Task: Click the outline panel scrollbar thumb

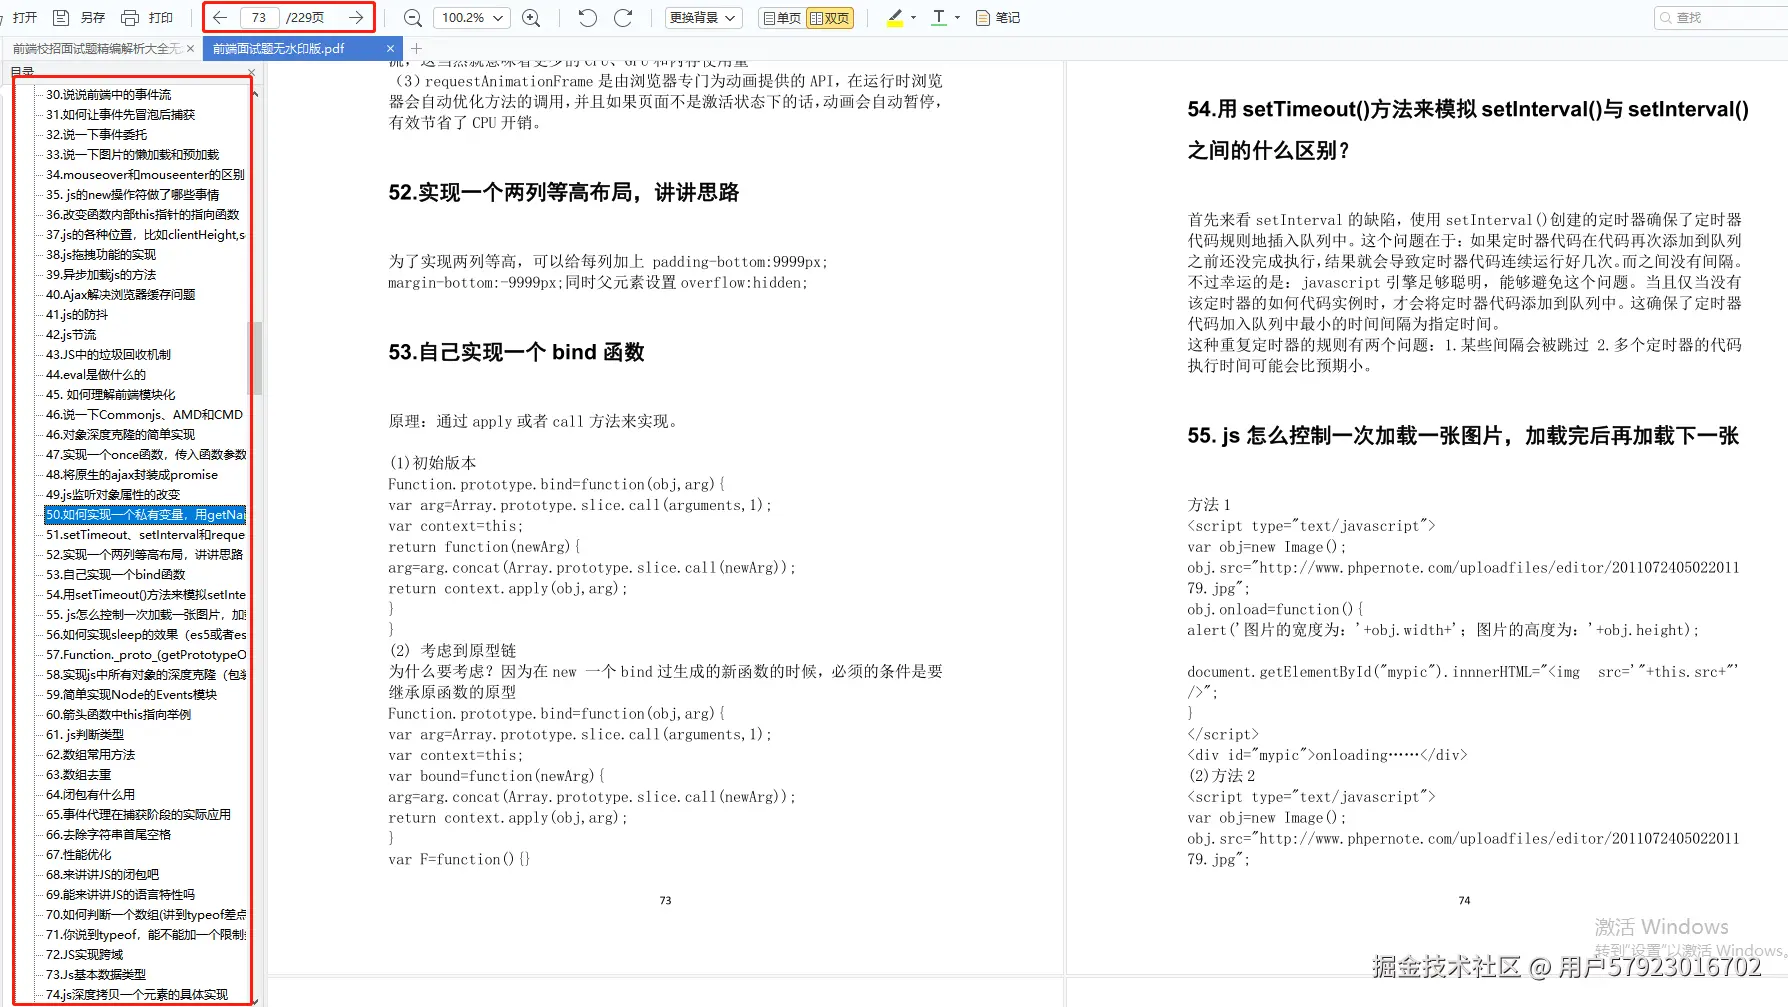Action: coord(257,358)
